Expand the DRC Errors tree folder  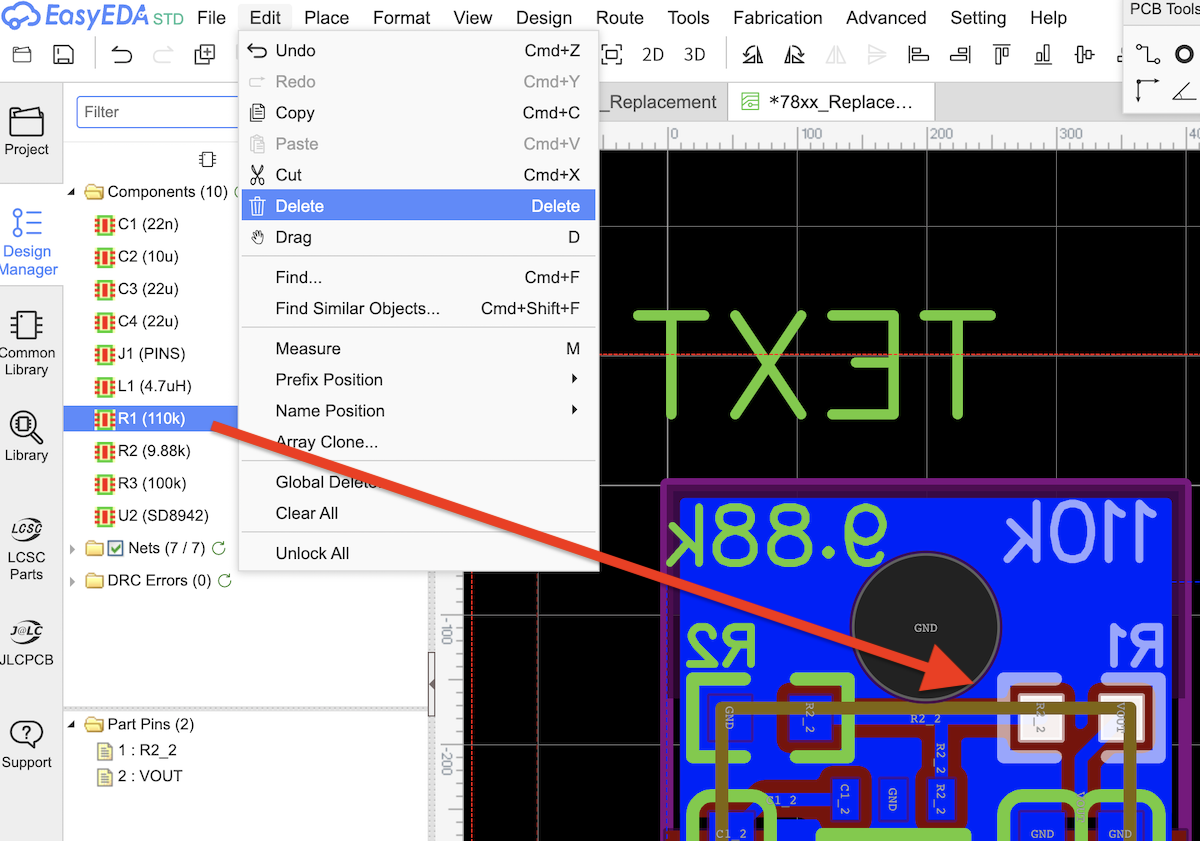[72, 580]
